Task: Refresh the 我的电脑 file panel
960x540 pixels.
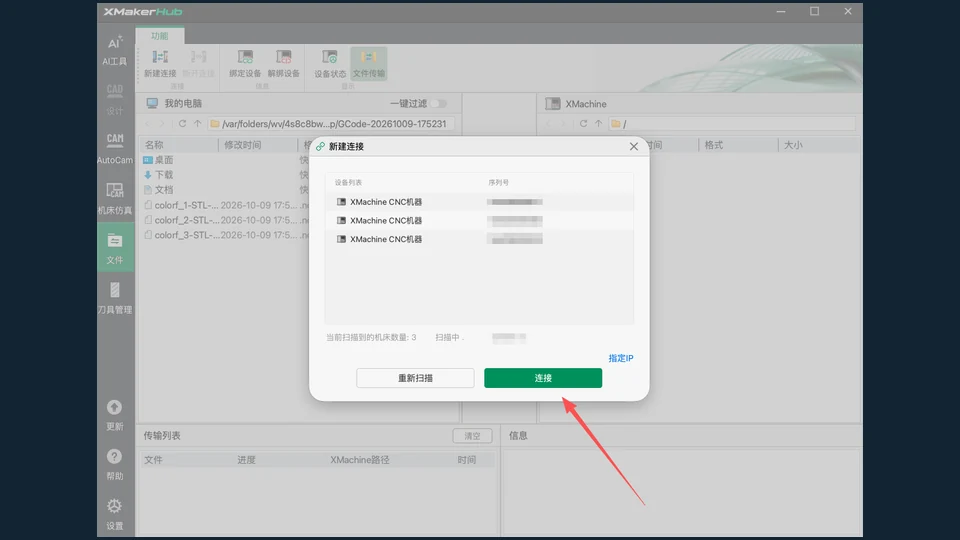Action: click(x=182, y=124)
